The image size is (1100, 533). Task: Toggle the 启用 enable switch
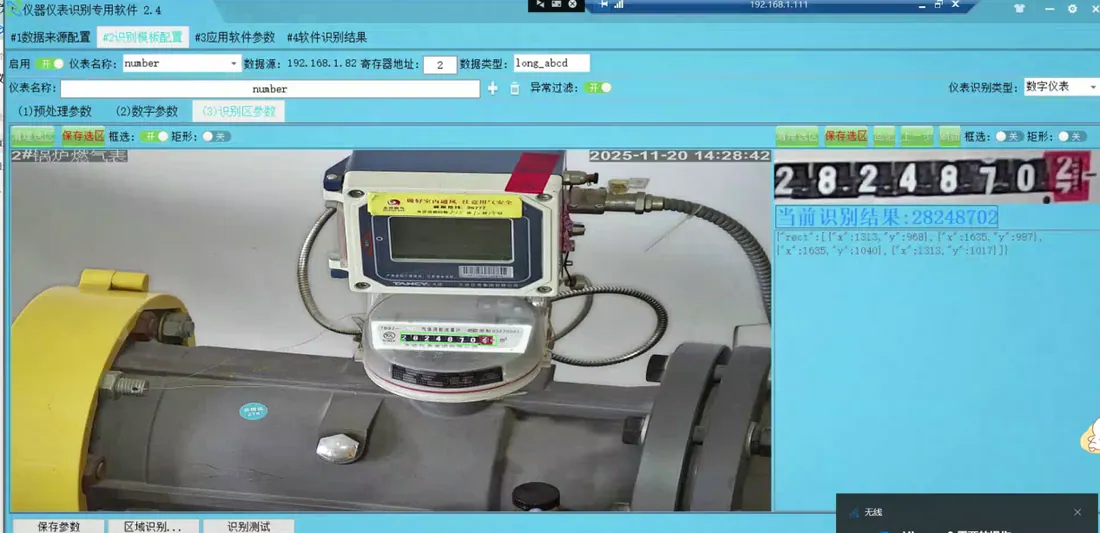[50, 64]
